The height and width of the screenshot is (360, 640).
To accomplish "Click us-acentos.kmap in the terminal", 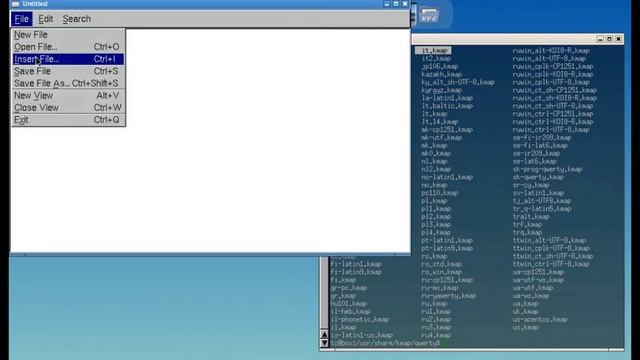I will click(x=540, y=320).
